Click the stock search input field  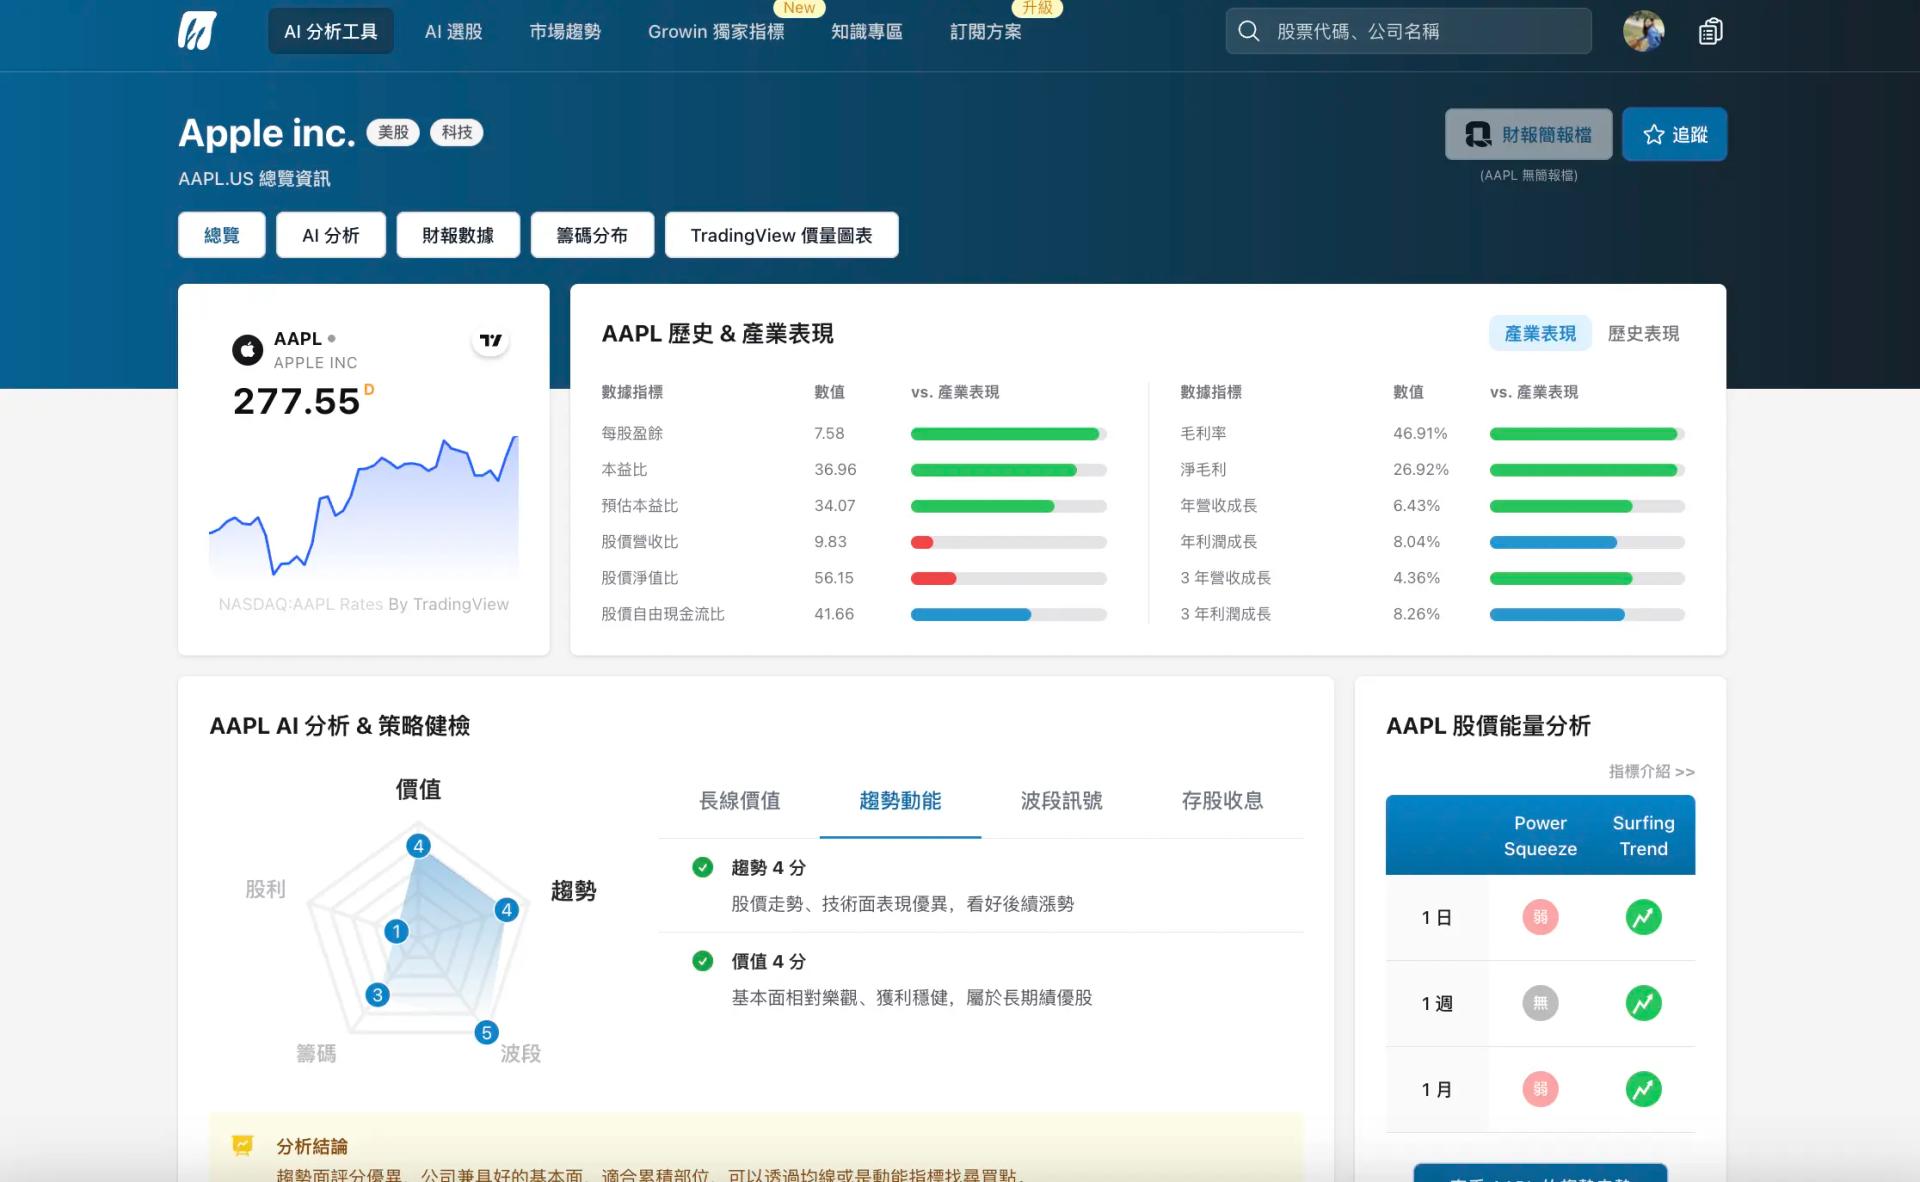click(1420, 31)
